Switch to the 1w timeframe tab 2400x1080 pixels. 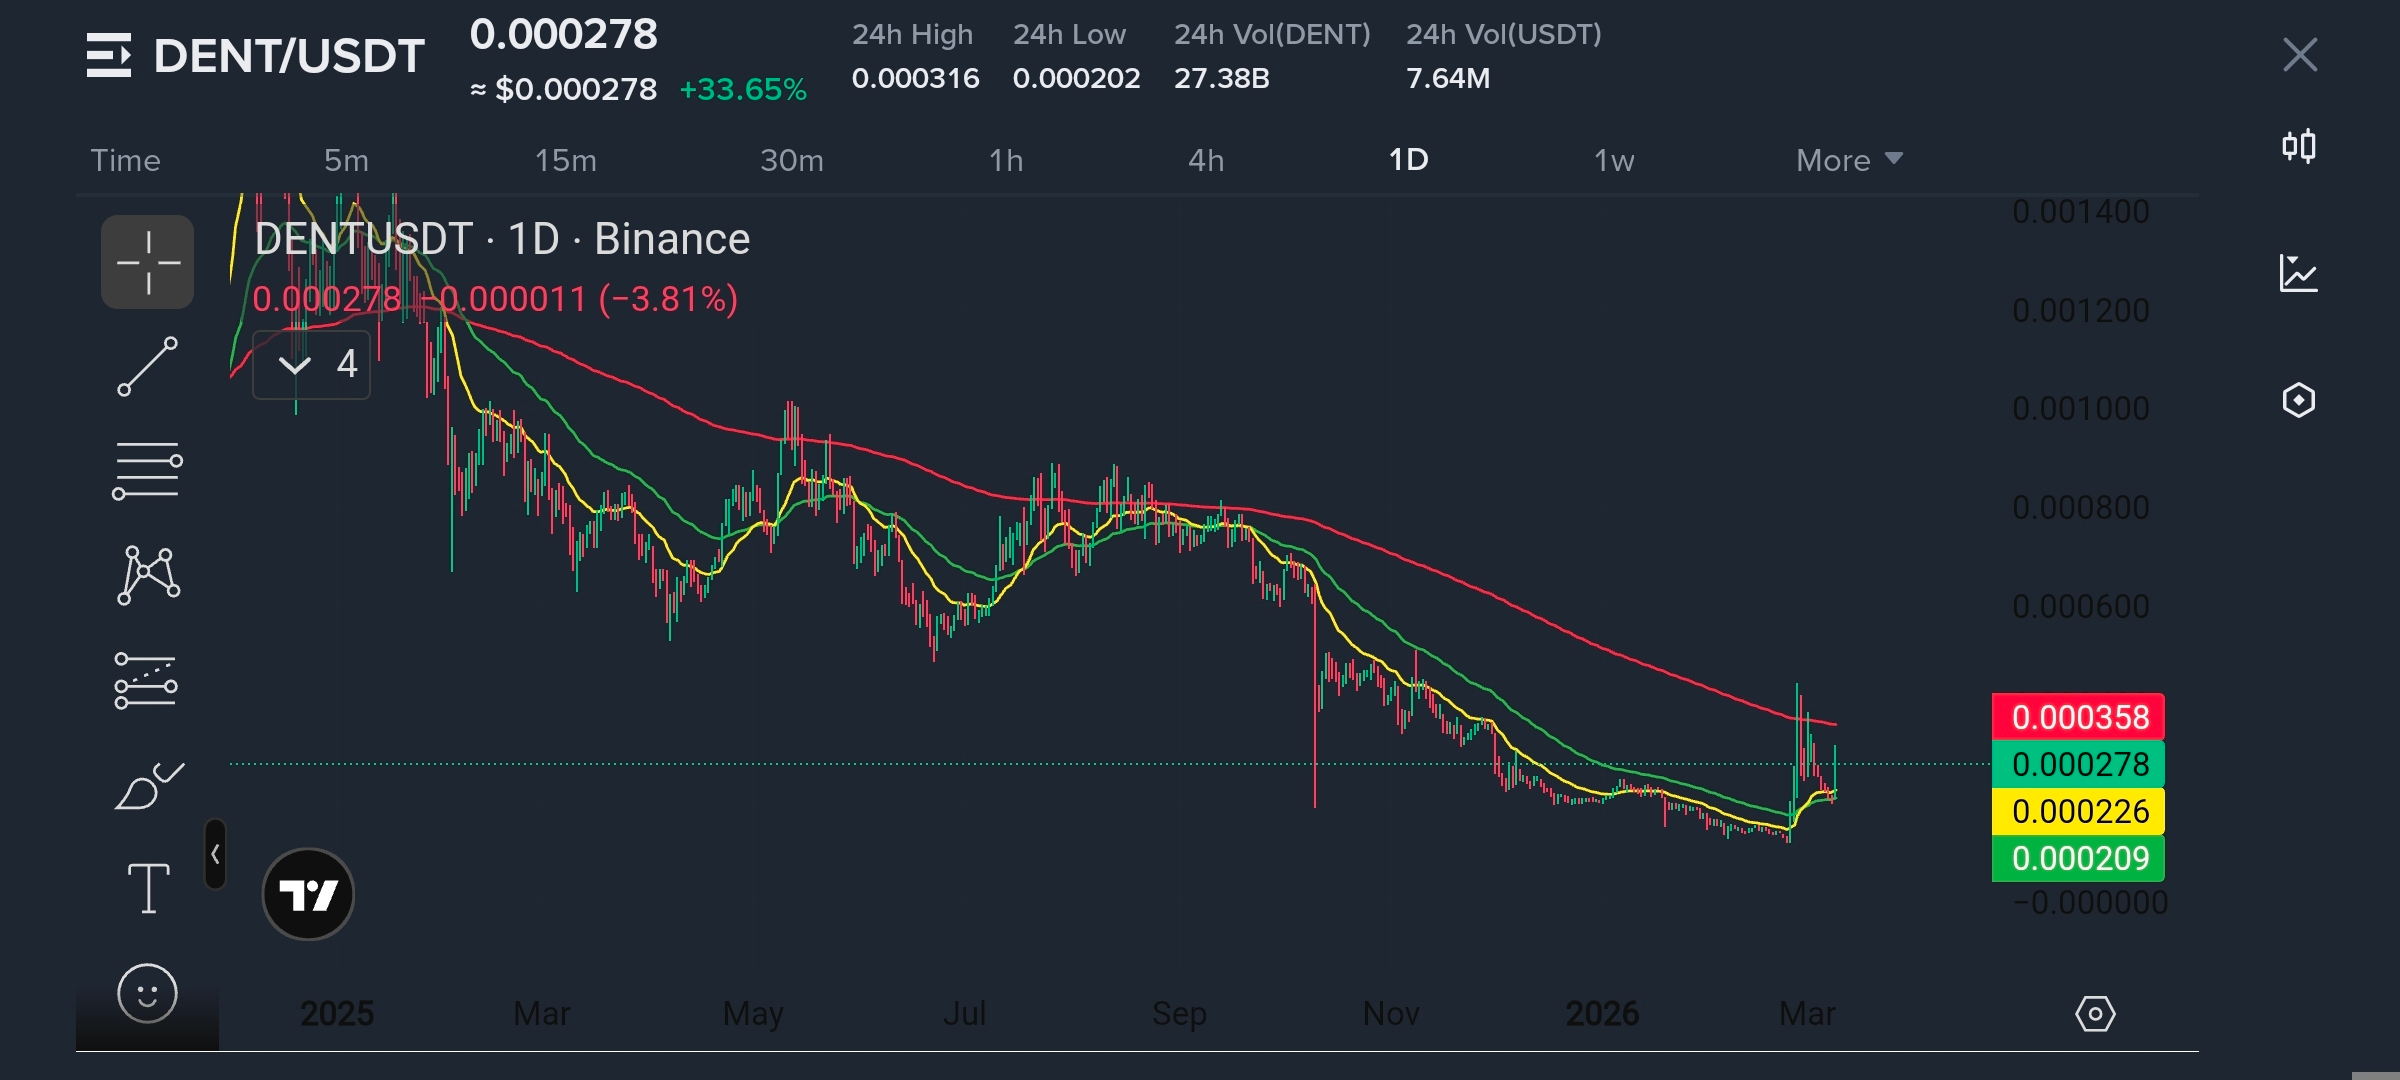[x=1613, y=160]
